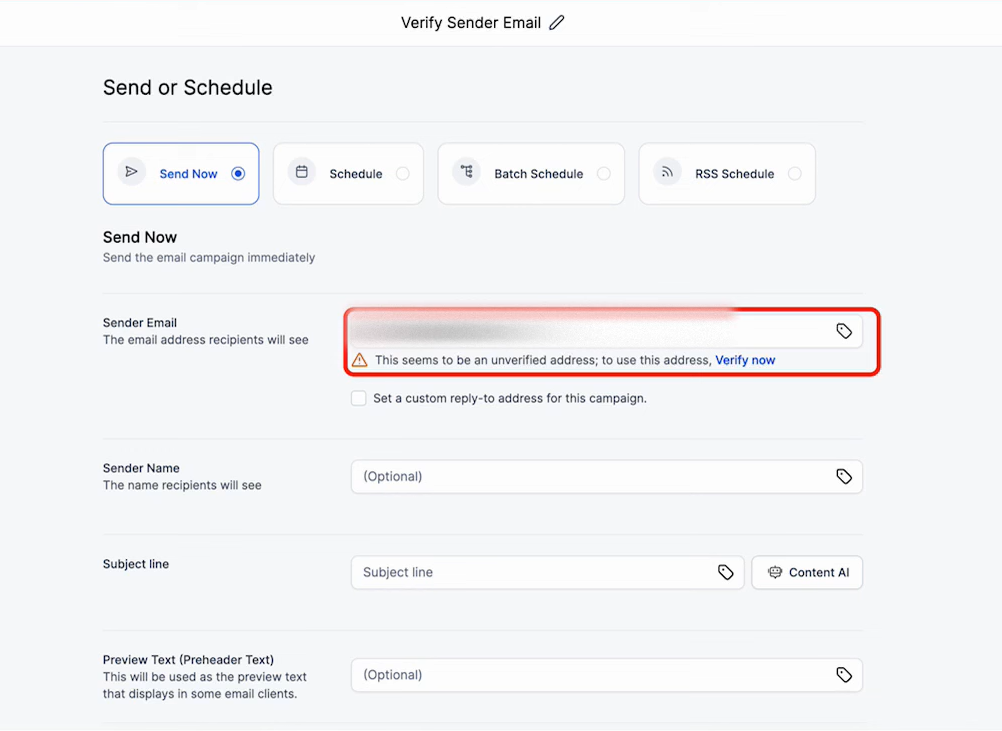This screenshot has height=731, width=1002.
Task: Click the Verify now link
Action: coord(745,360)
